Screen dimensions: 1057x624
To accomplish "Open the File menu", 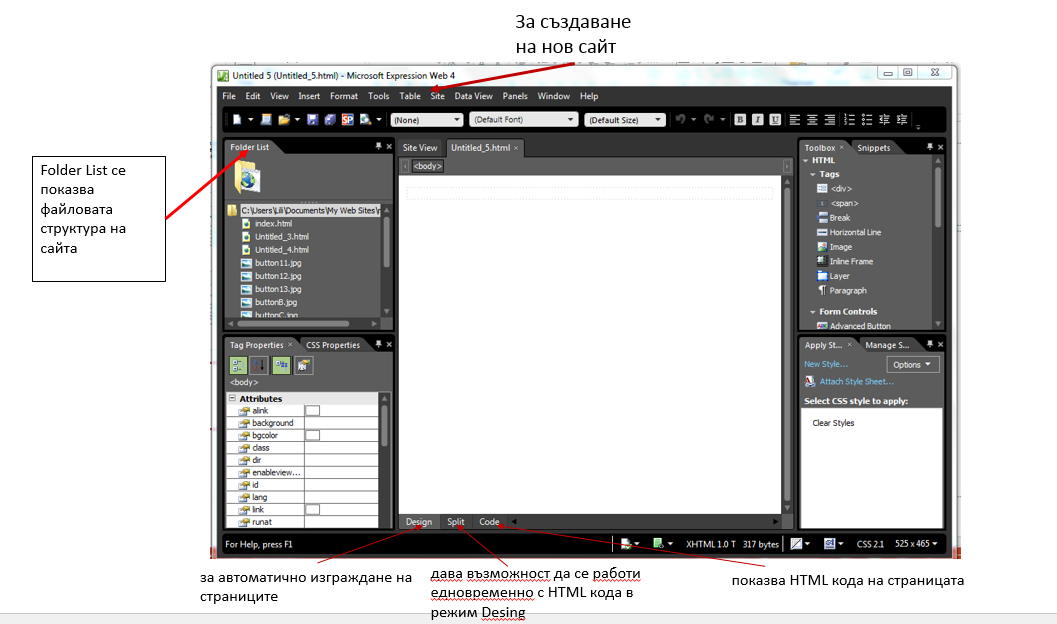I will point(229,96).
